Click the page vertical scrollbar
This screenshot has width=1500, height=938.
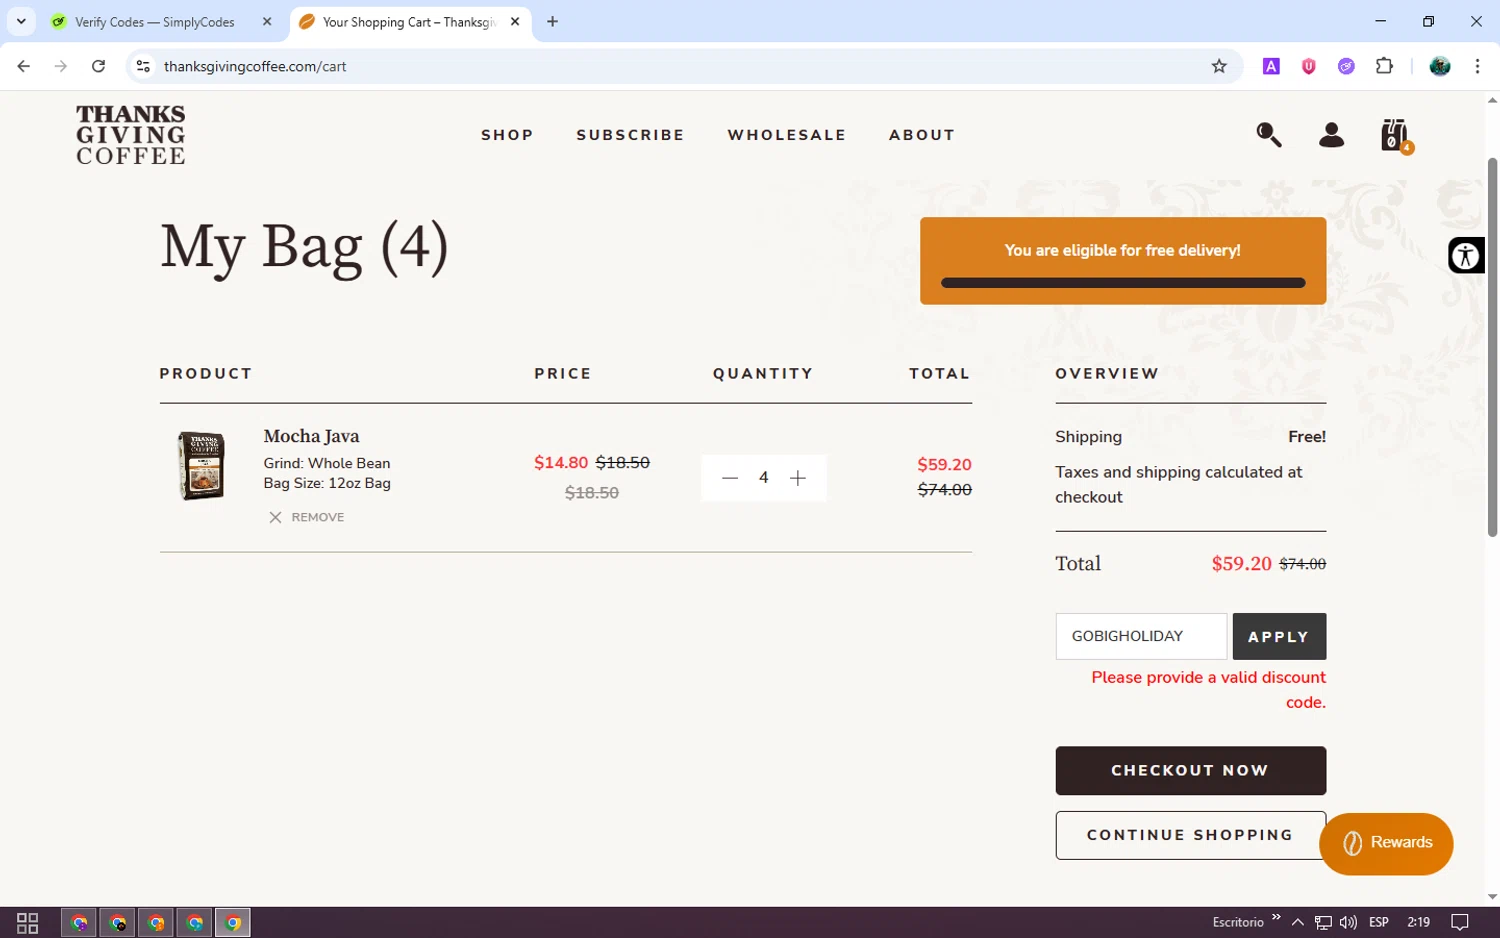pyautogui.click(x=1492, y=347)
